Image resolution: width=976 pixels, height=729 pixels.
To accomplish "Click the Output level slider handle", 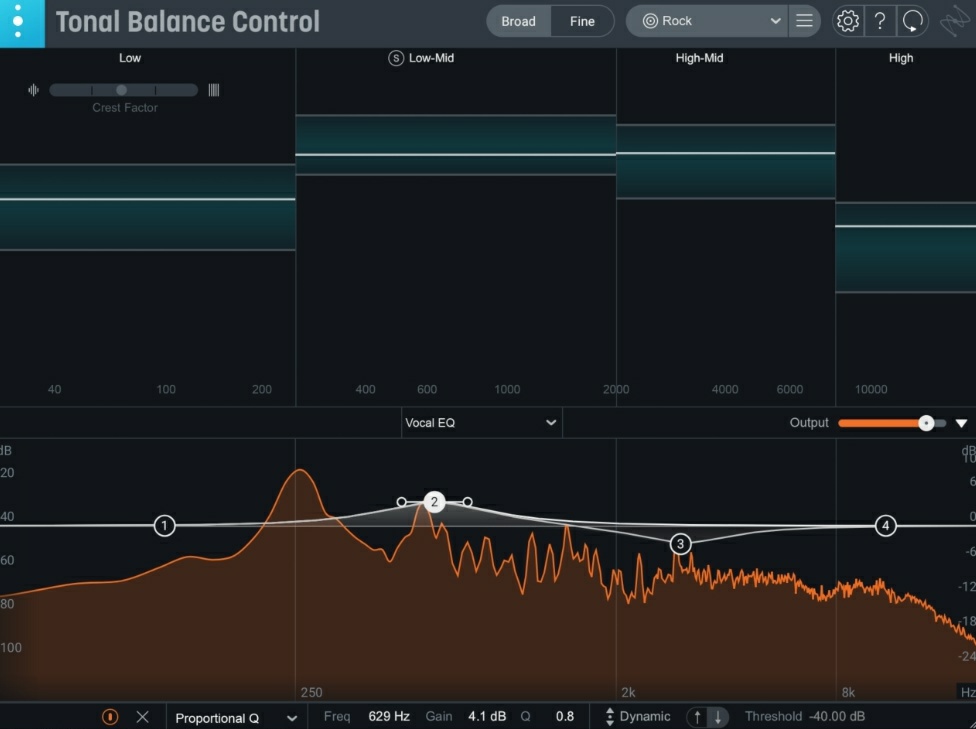I will pyautogui.click(x=926, y=423).
